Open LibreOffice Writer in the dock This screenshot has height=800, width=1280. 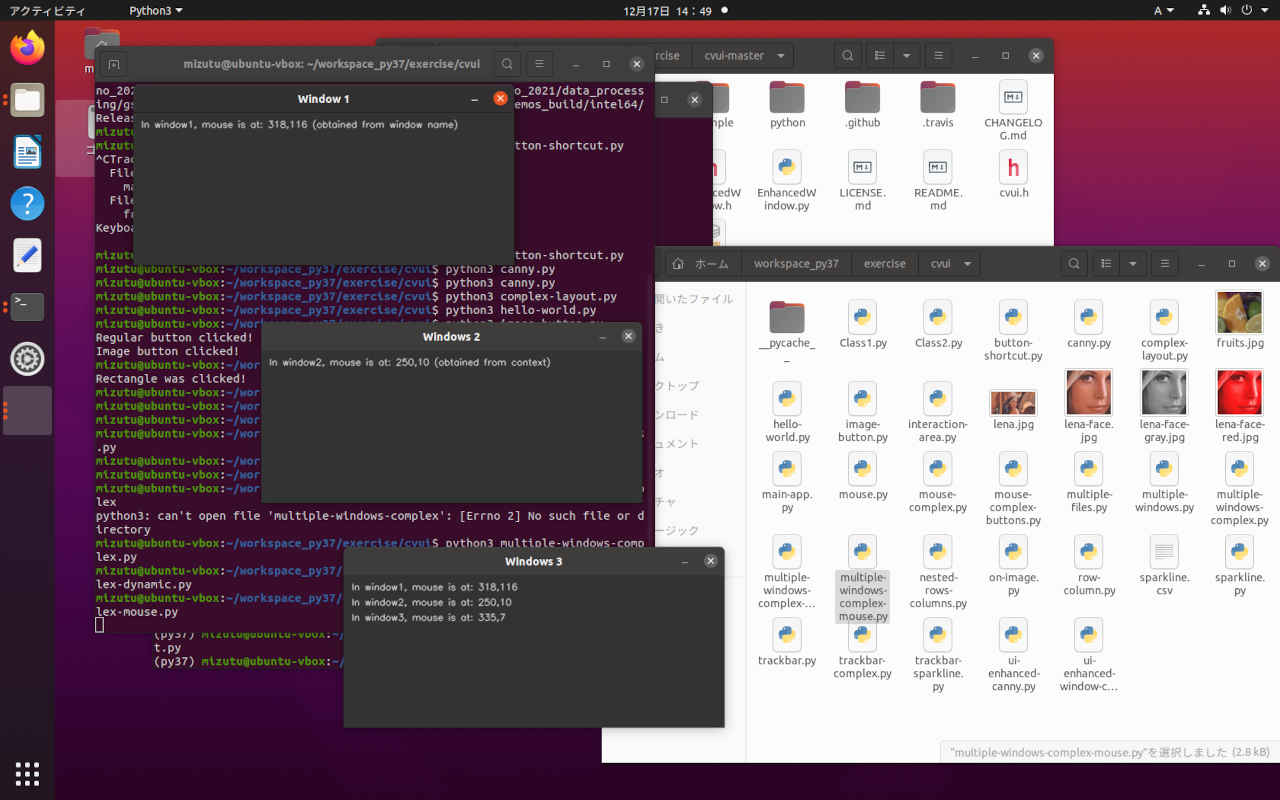click(x=27, y=152)
